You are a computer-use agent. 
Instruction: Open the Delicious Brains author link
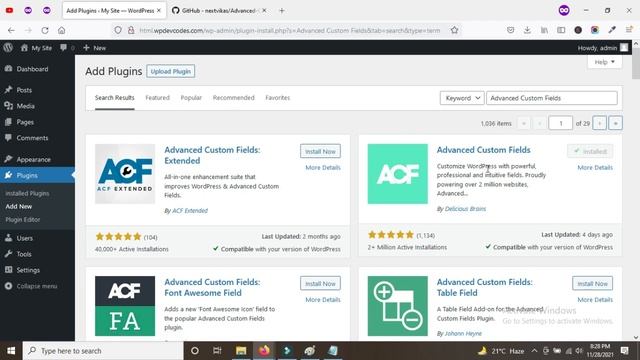[x=465, y=209]
